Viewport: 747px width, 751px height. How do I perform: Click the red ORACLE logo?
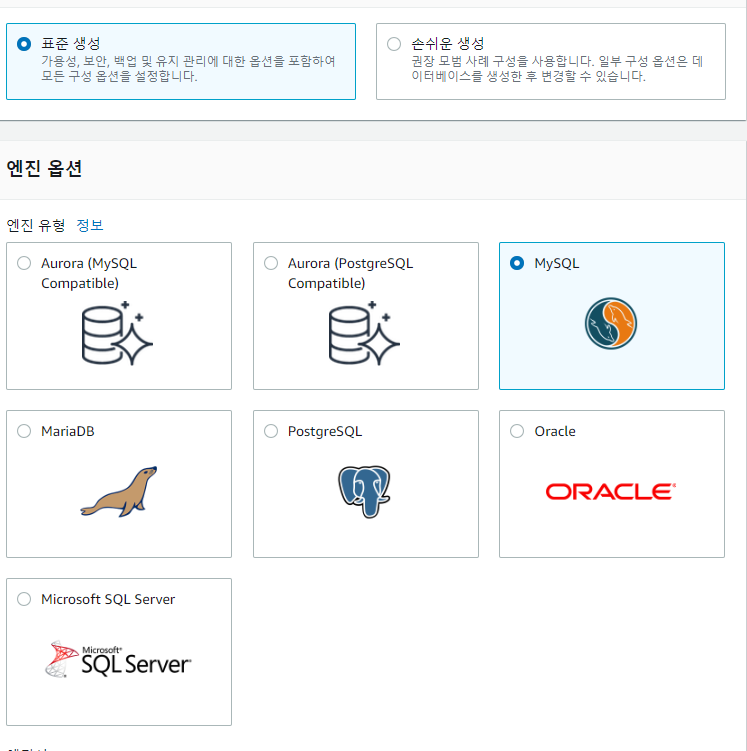click(611, 492)
